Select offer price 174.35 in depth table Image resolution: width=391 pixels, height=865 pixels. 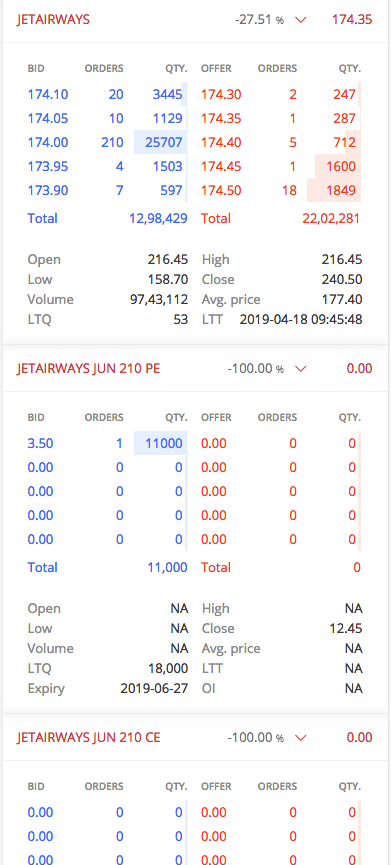(221, 119)
